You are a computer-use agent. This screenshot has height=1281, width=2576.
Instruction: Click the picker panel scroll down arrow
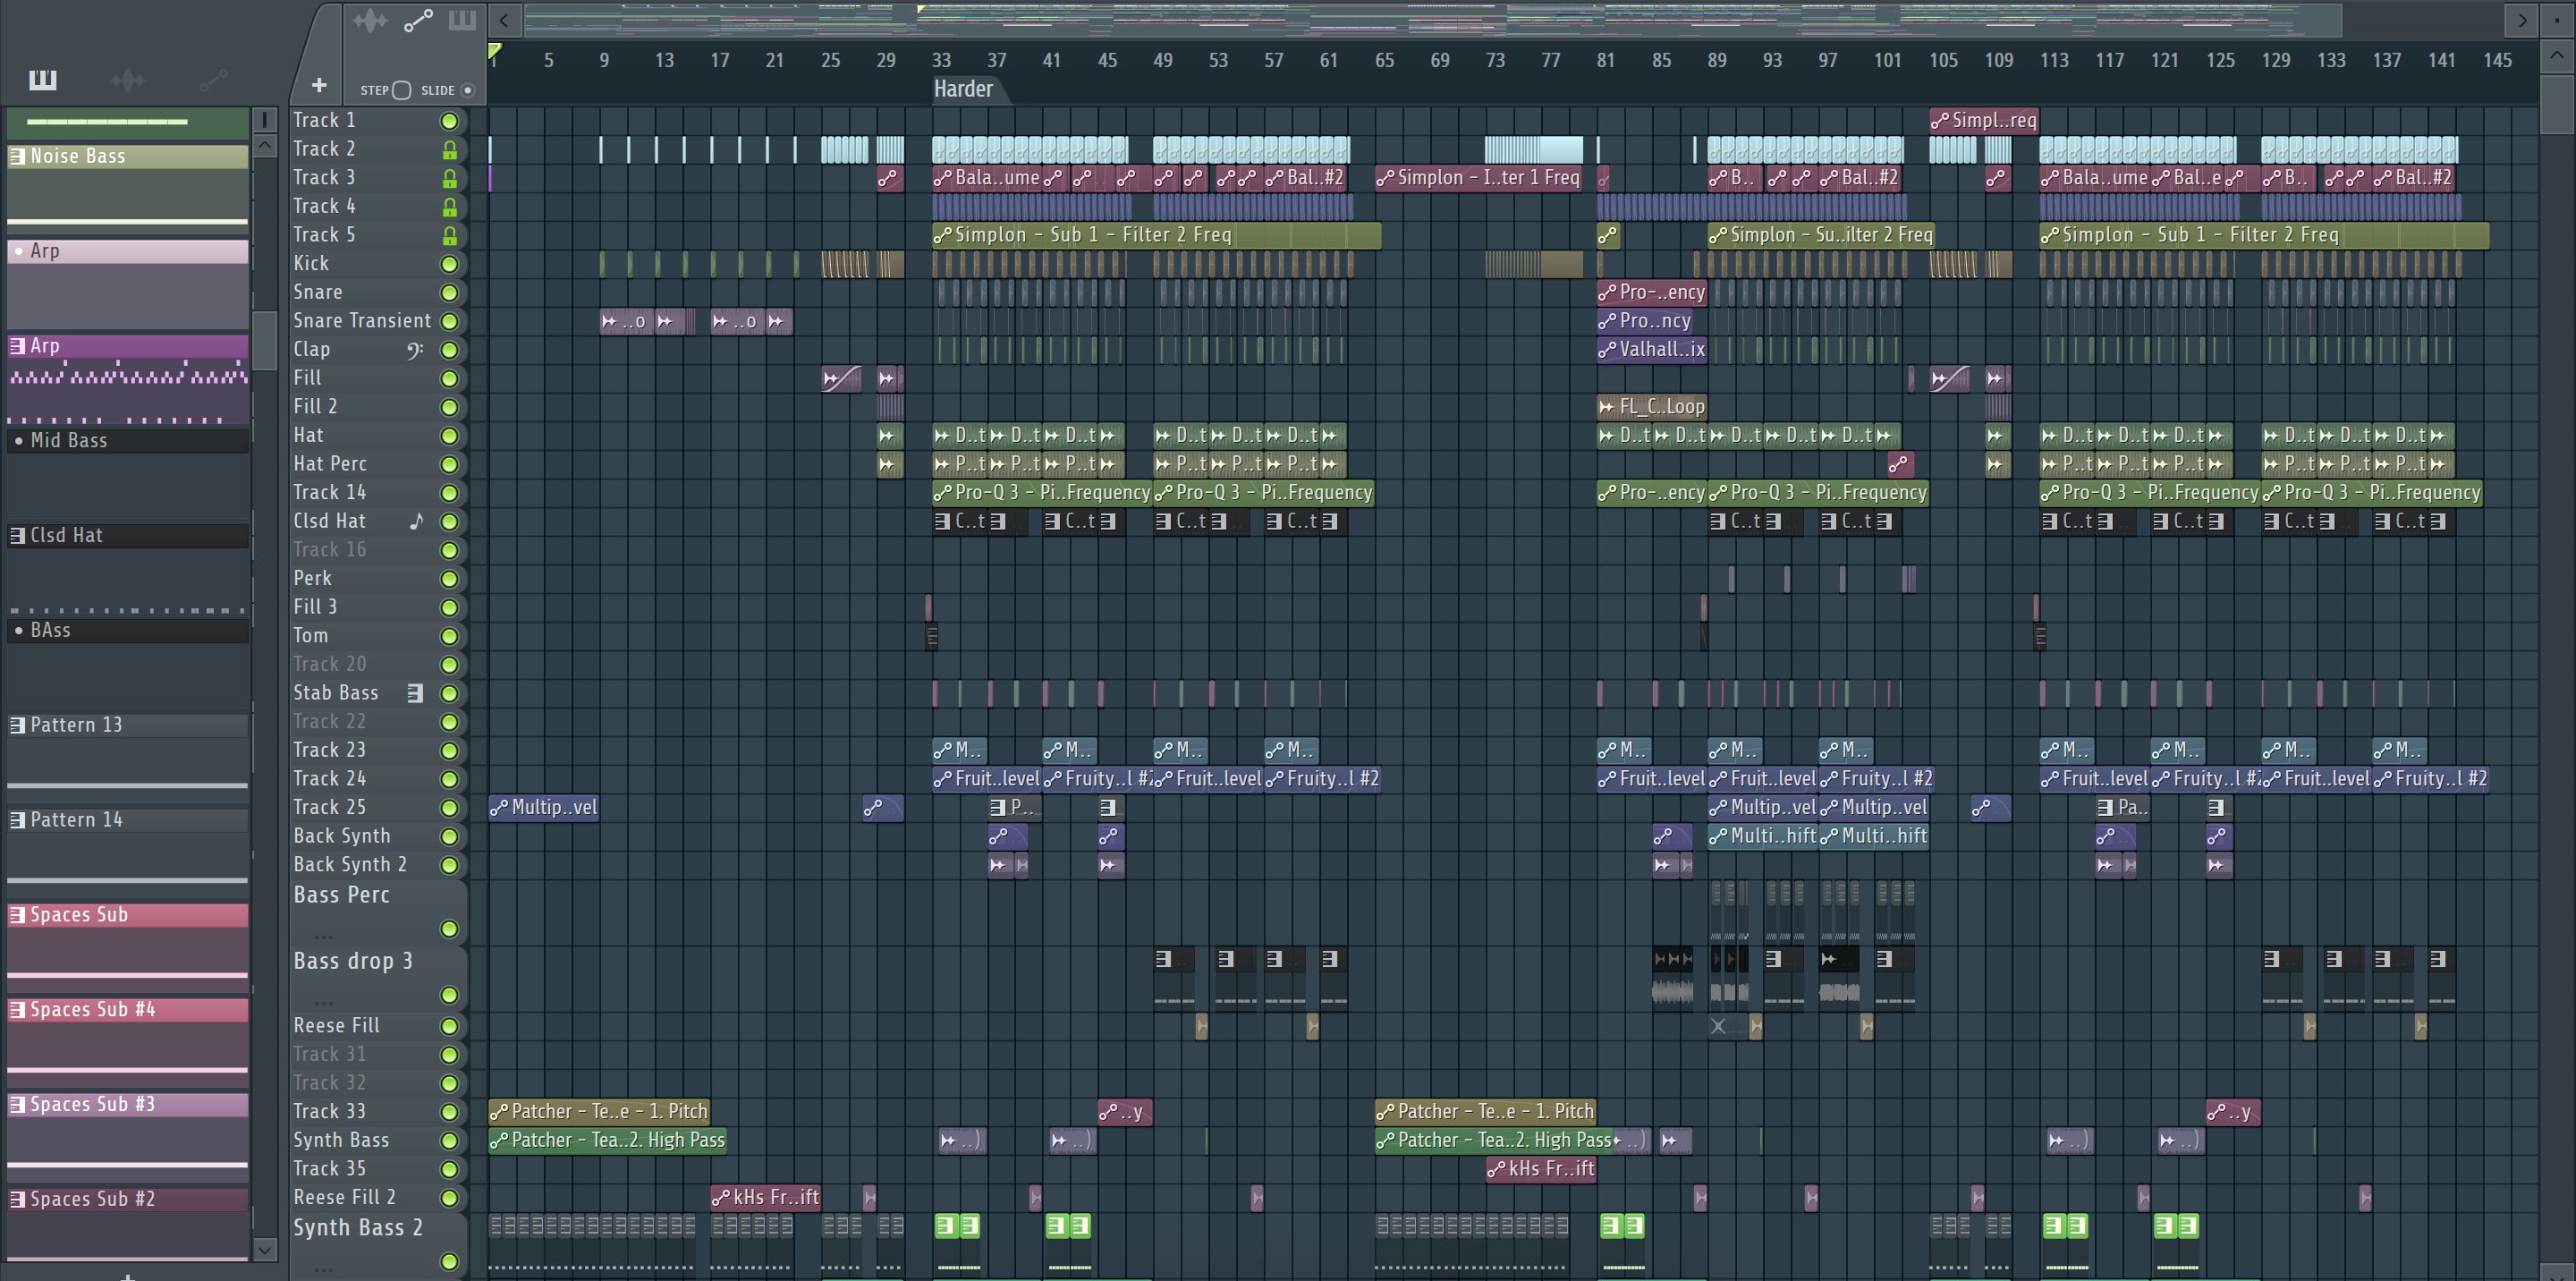click(x=264, y=1249)
